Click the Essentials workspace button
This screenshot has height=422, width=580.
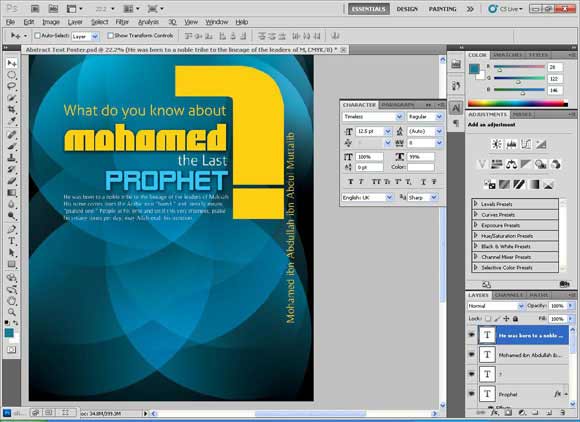368,9
